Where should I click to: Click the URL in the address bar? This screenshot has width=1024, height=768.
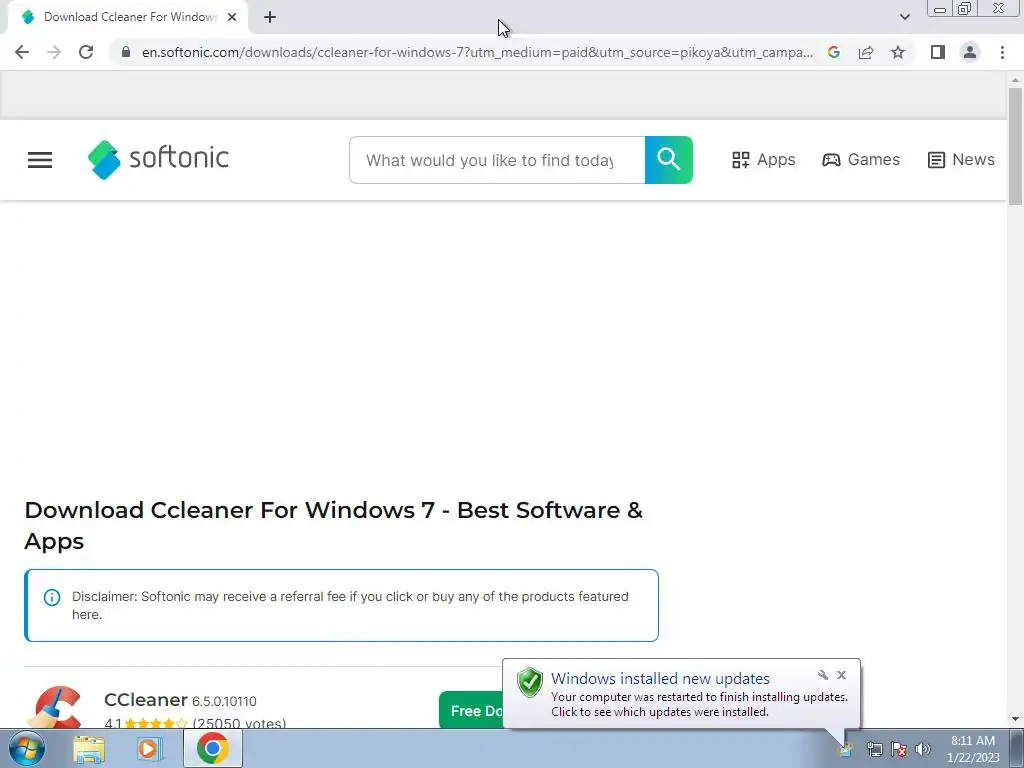pyautogui.click(x=477, y=52)
